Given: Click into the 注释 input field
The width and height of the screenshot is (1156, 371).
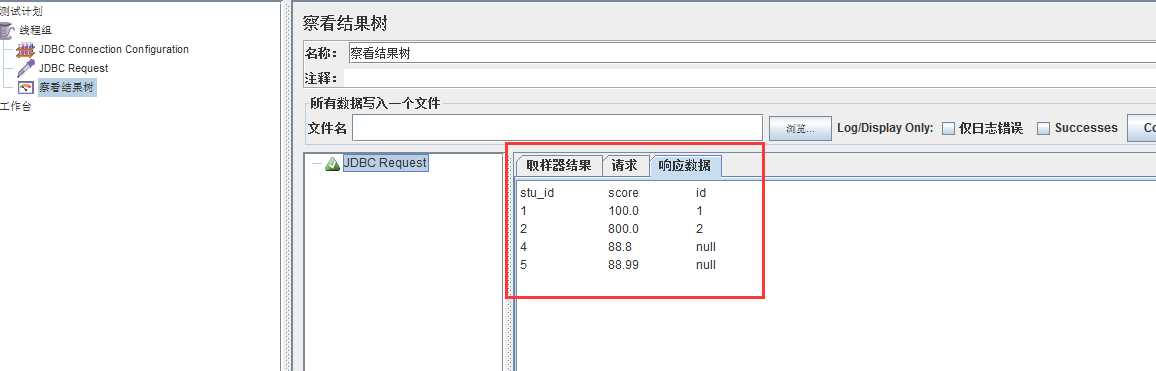Looking at the screenshot, I should (751, 77).
